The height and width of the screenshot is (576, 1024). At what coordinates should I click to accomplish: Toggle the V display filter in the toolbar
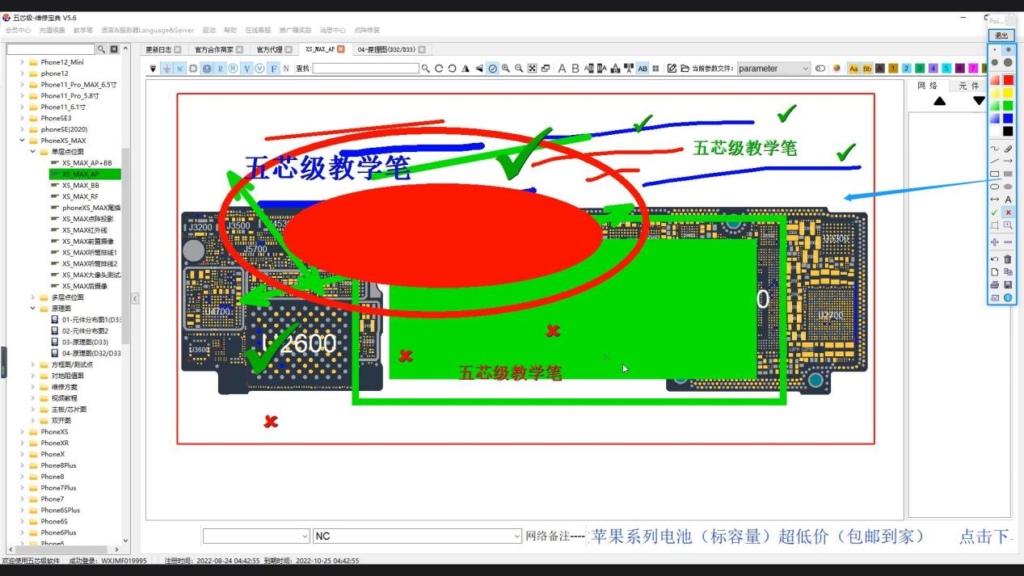(247, 68)
